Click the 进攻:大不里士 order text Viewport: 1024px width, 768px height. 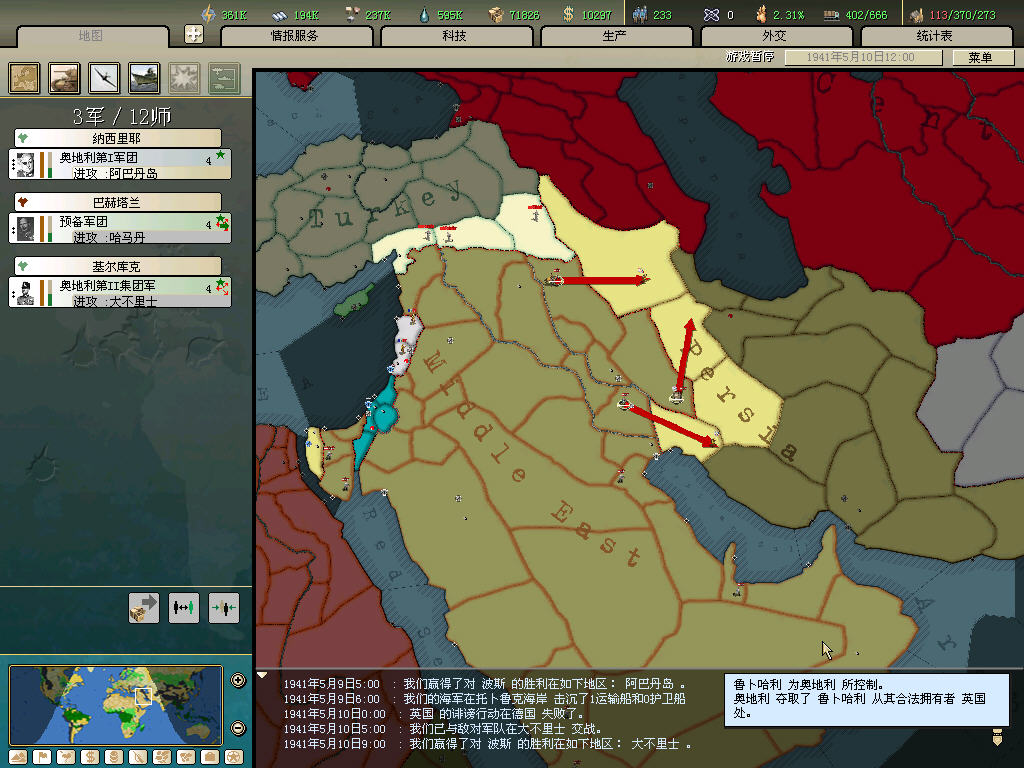(x=115, y=302)
